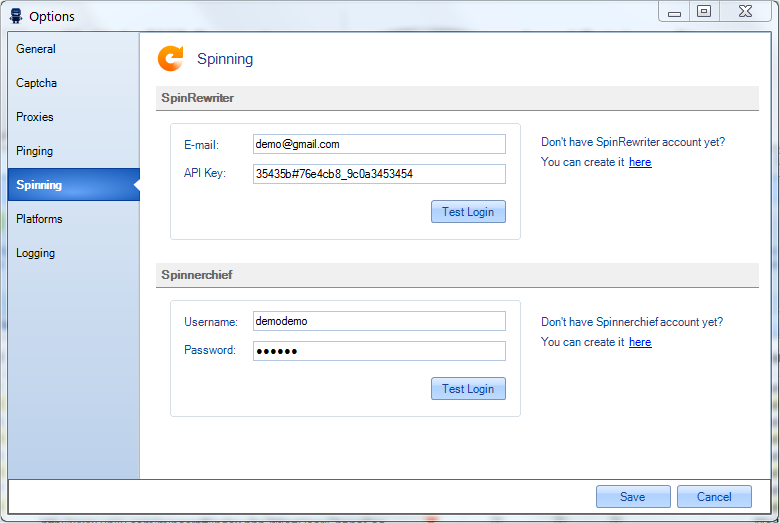Screen dimensions: 780x523
Task: Save the options
Action: [x=633, y=497]
